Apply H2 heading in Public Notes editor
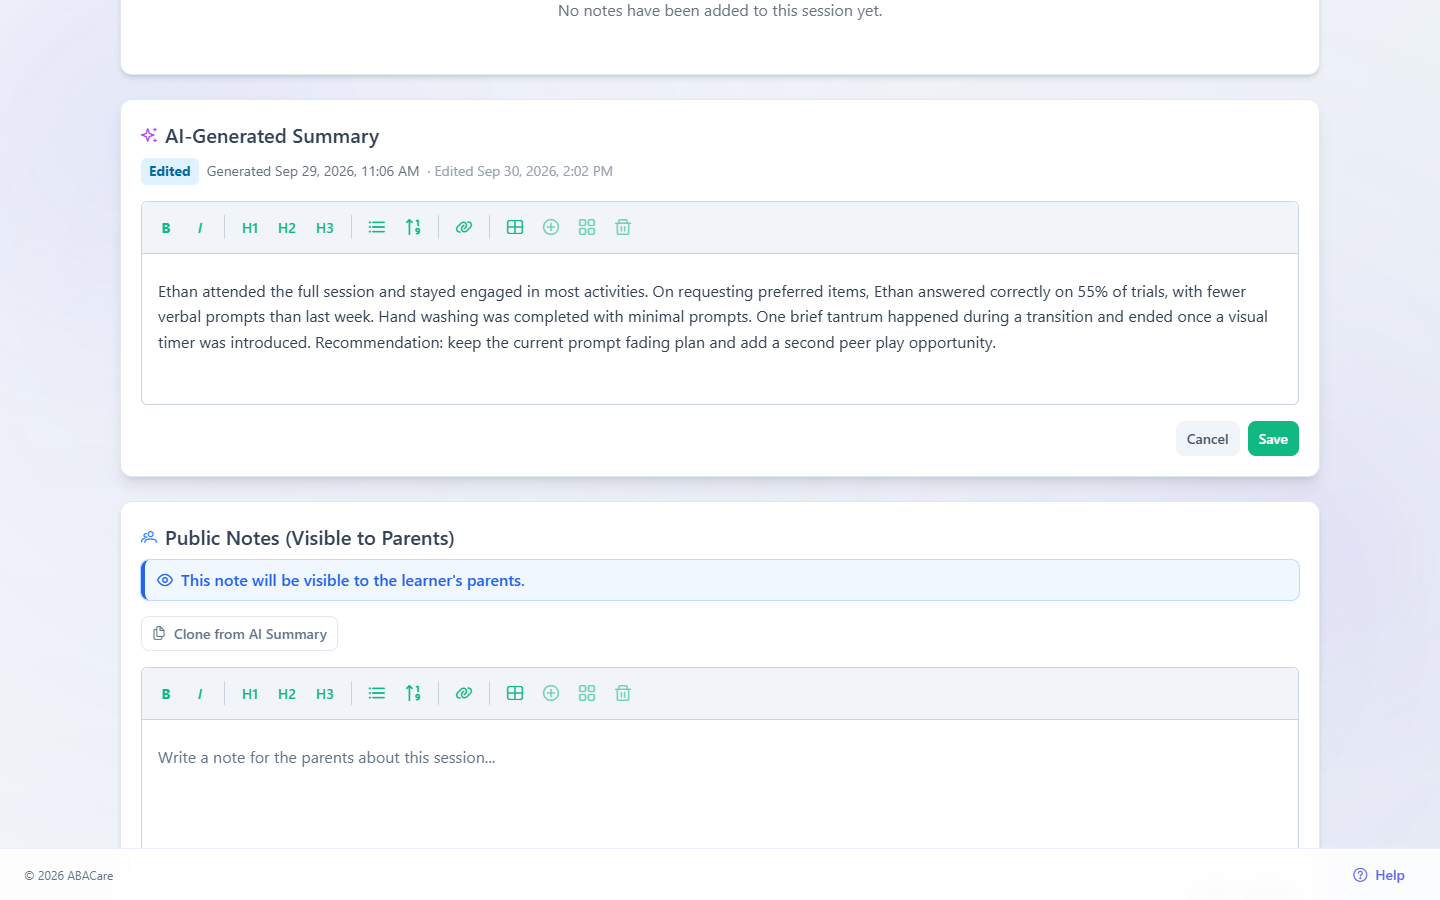1440x900 pixels. pyautogui.click(x=287, y=694)
